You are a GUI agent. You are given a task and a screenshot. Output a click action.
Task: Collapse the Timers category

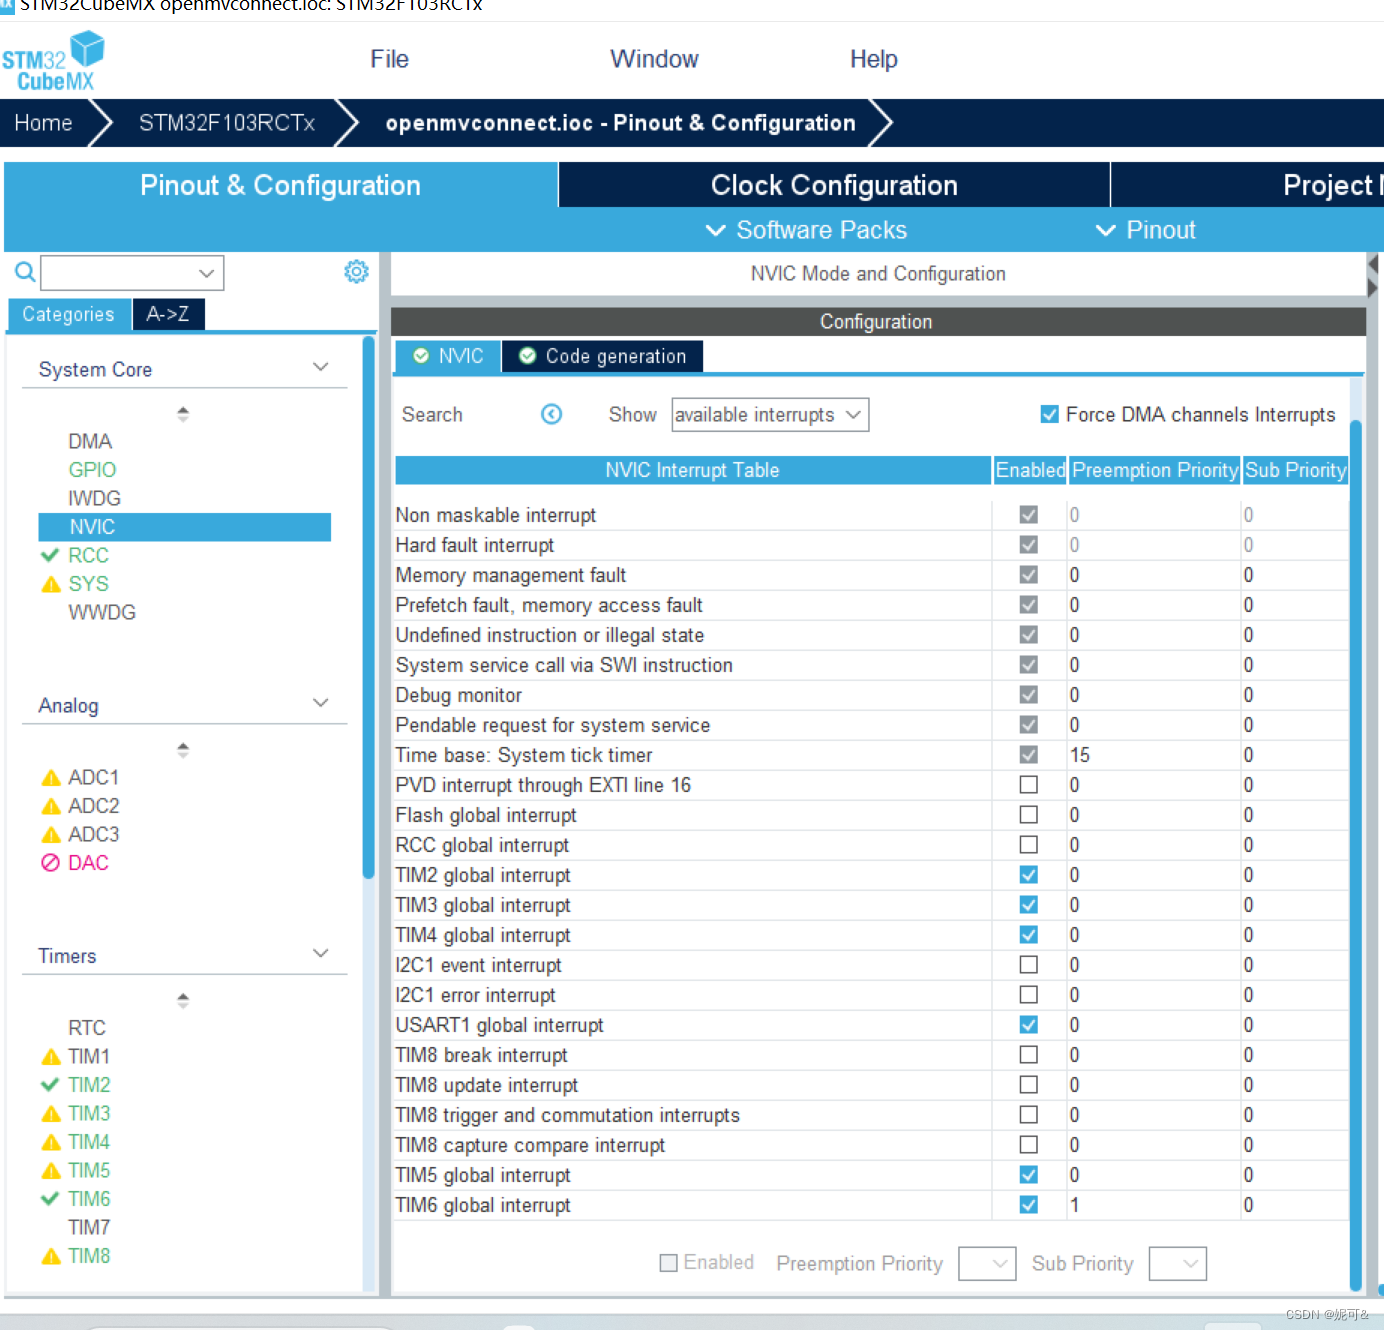coord(320,953)
